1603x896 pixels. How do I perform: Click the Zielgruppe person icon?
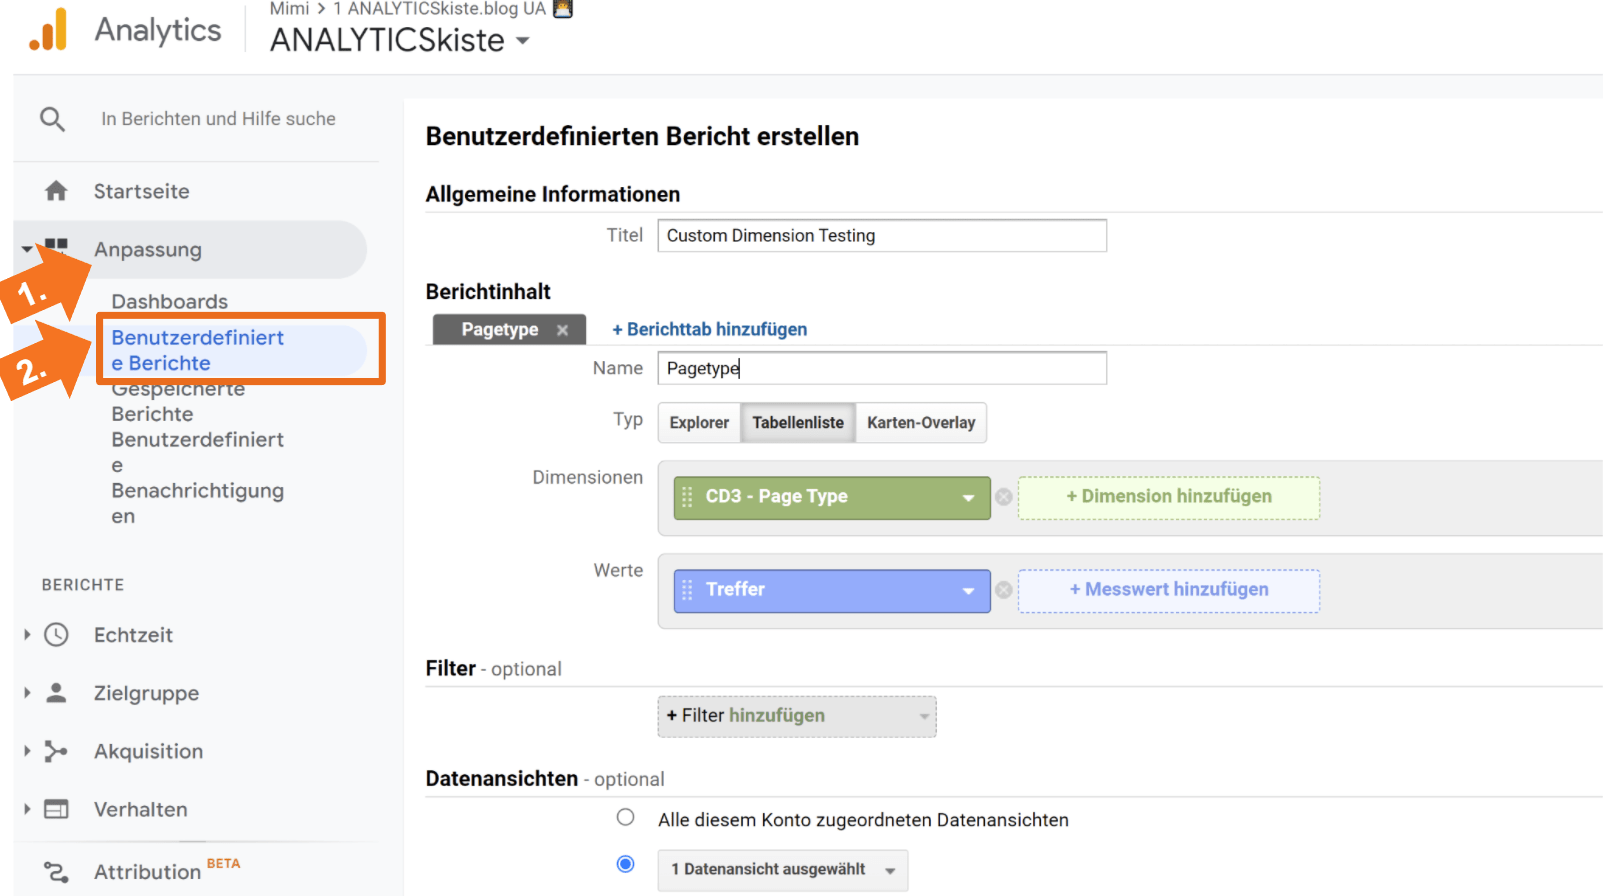(56, 692)
